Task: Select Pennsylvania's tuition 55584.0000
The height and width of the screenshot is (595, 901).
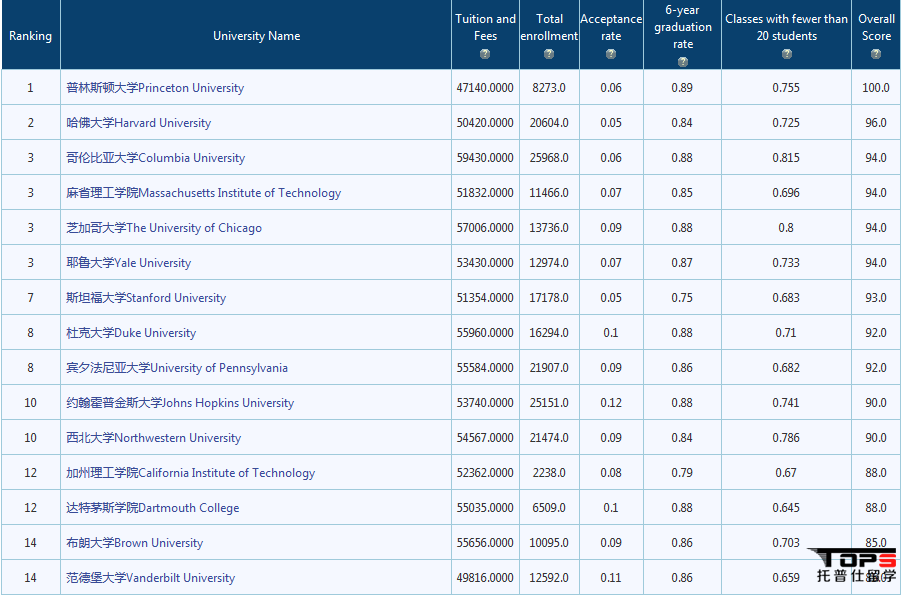Action: point(485,368)
